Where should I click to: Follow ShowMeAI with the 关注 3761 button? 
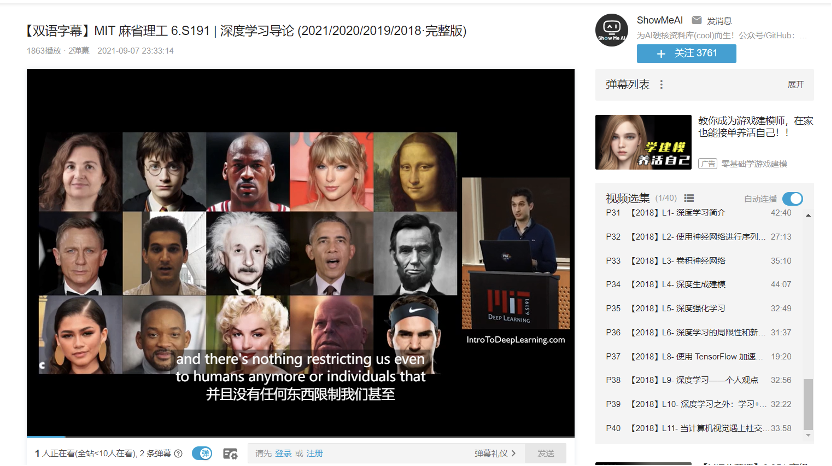pos(686,53)
